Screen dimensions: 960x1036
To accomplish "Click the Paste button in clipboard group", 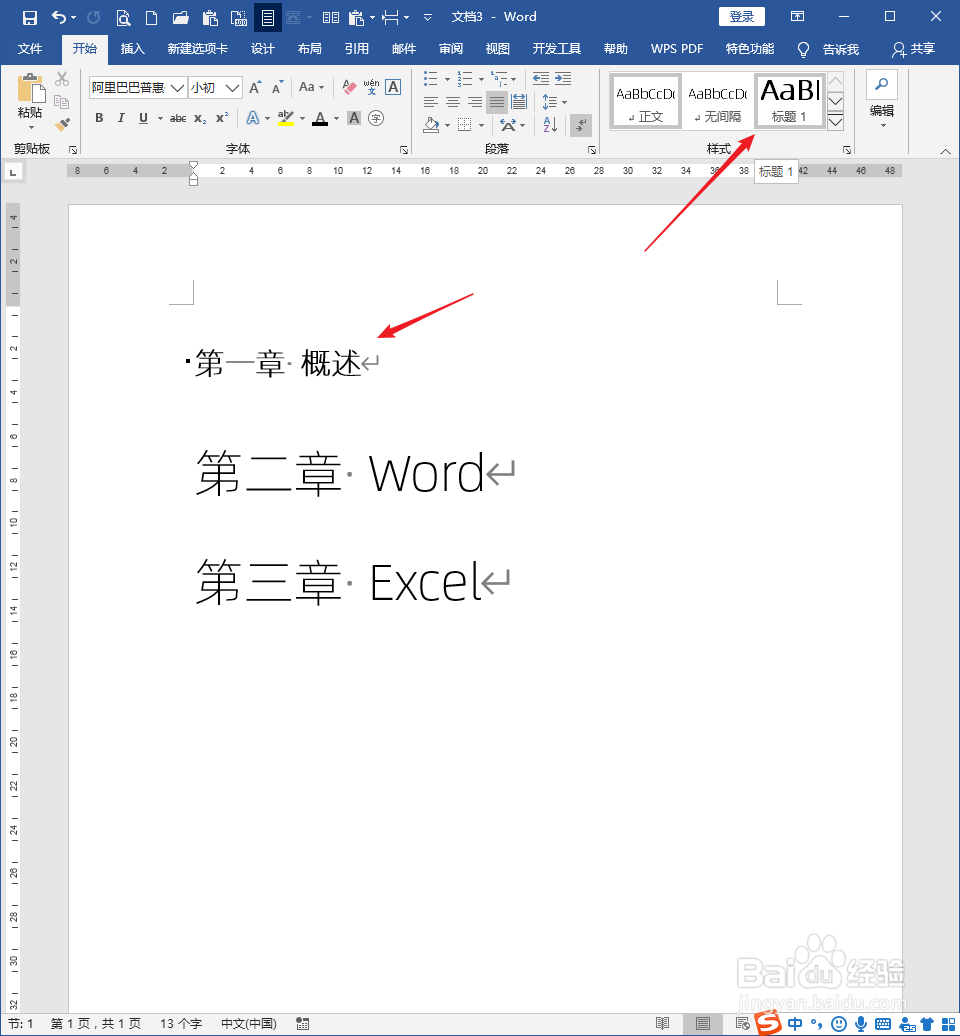I will 30,100.
